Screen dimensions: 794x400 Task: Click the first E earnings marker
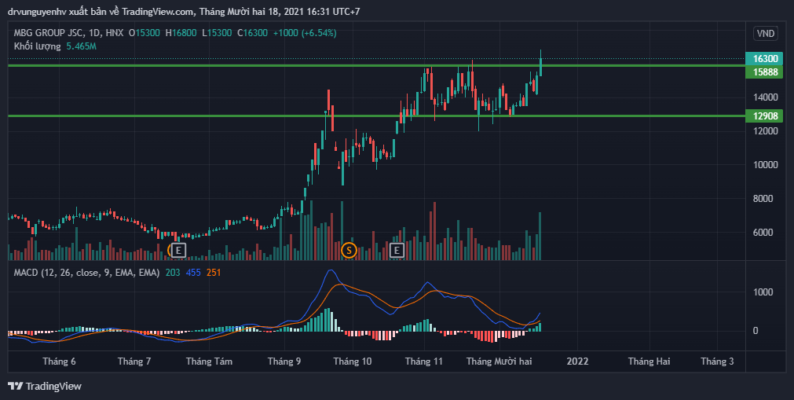tap(178, 250)
